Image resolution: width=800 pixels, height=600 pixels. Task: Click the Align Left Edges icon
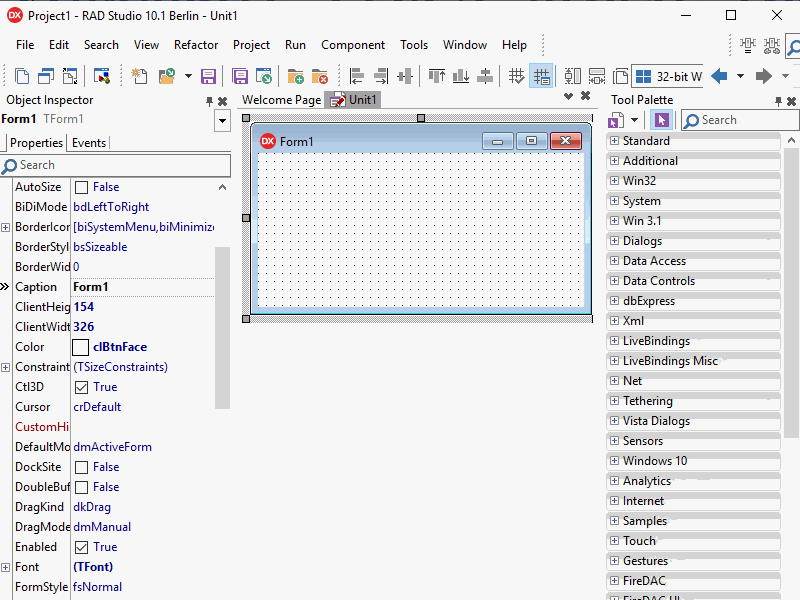click(x=357, y=77)
